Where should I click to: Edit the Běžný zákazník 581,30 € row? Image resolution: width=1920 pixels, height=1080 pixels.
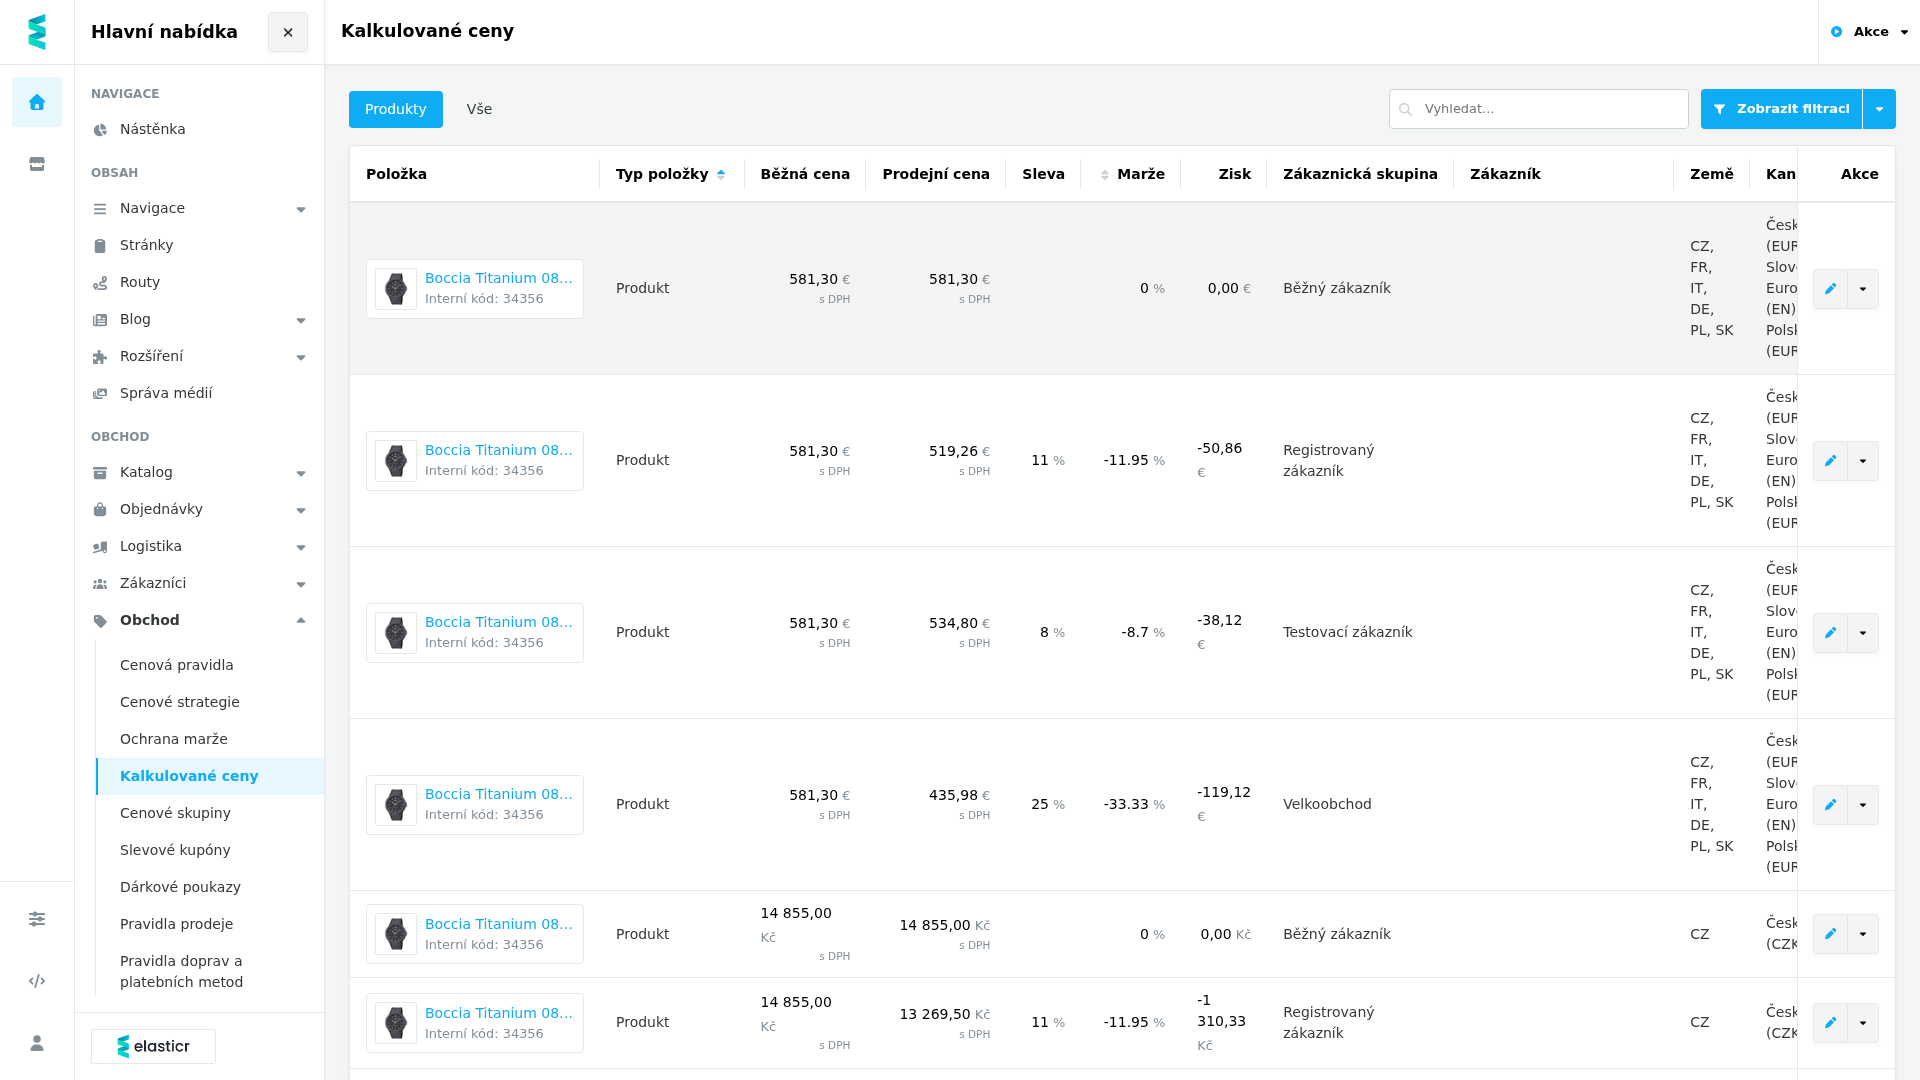1830,289
